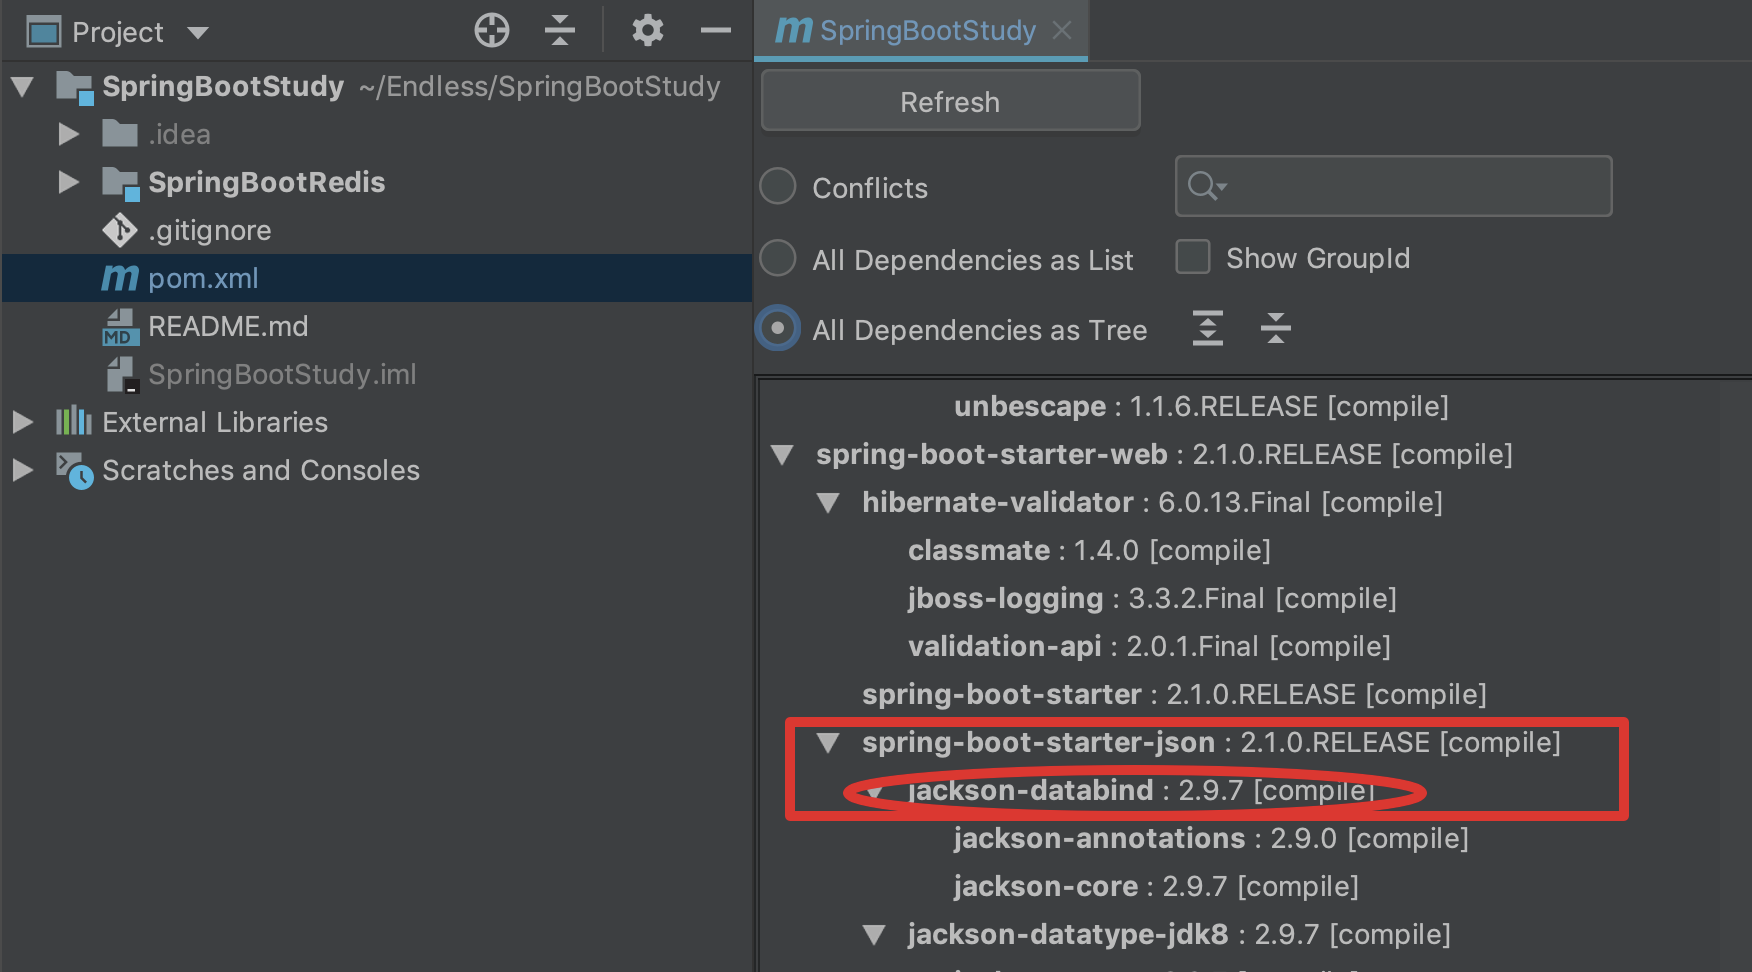The width and height of the screenshot is (1752, 972).
Task: Click the Refresh button
Action: point(950,101)
